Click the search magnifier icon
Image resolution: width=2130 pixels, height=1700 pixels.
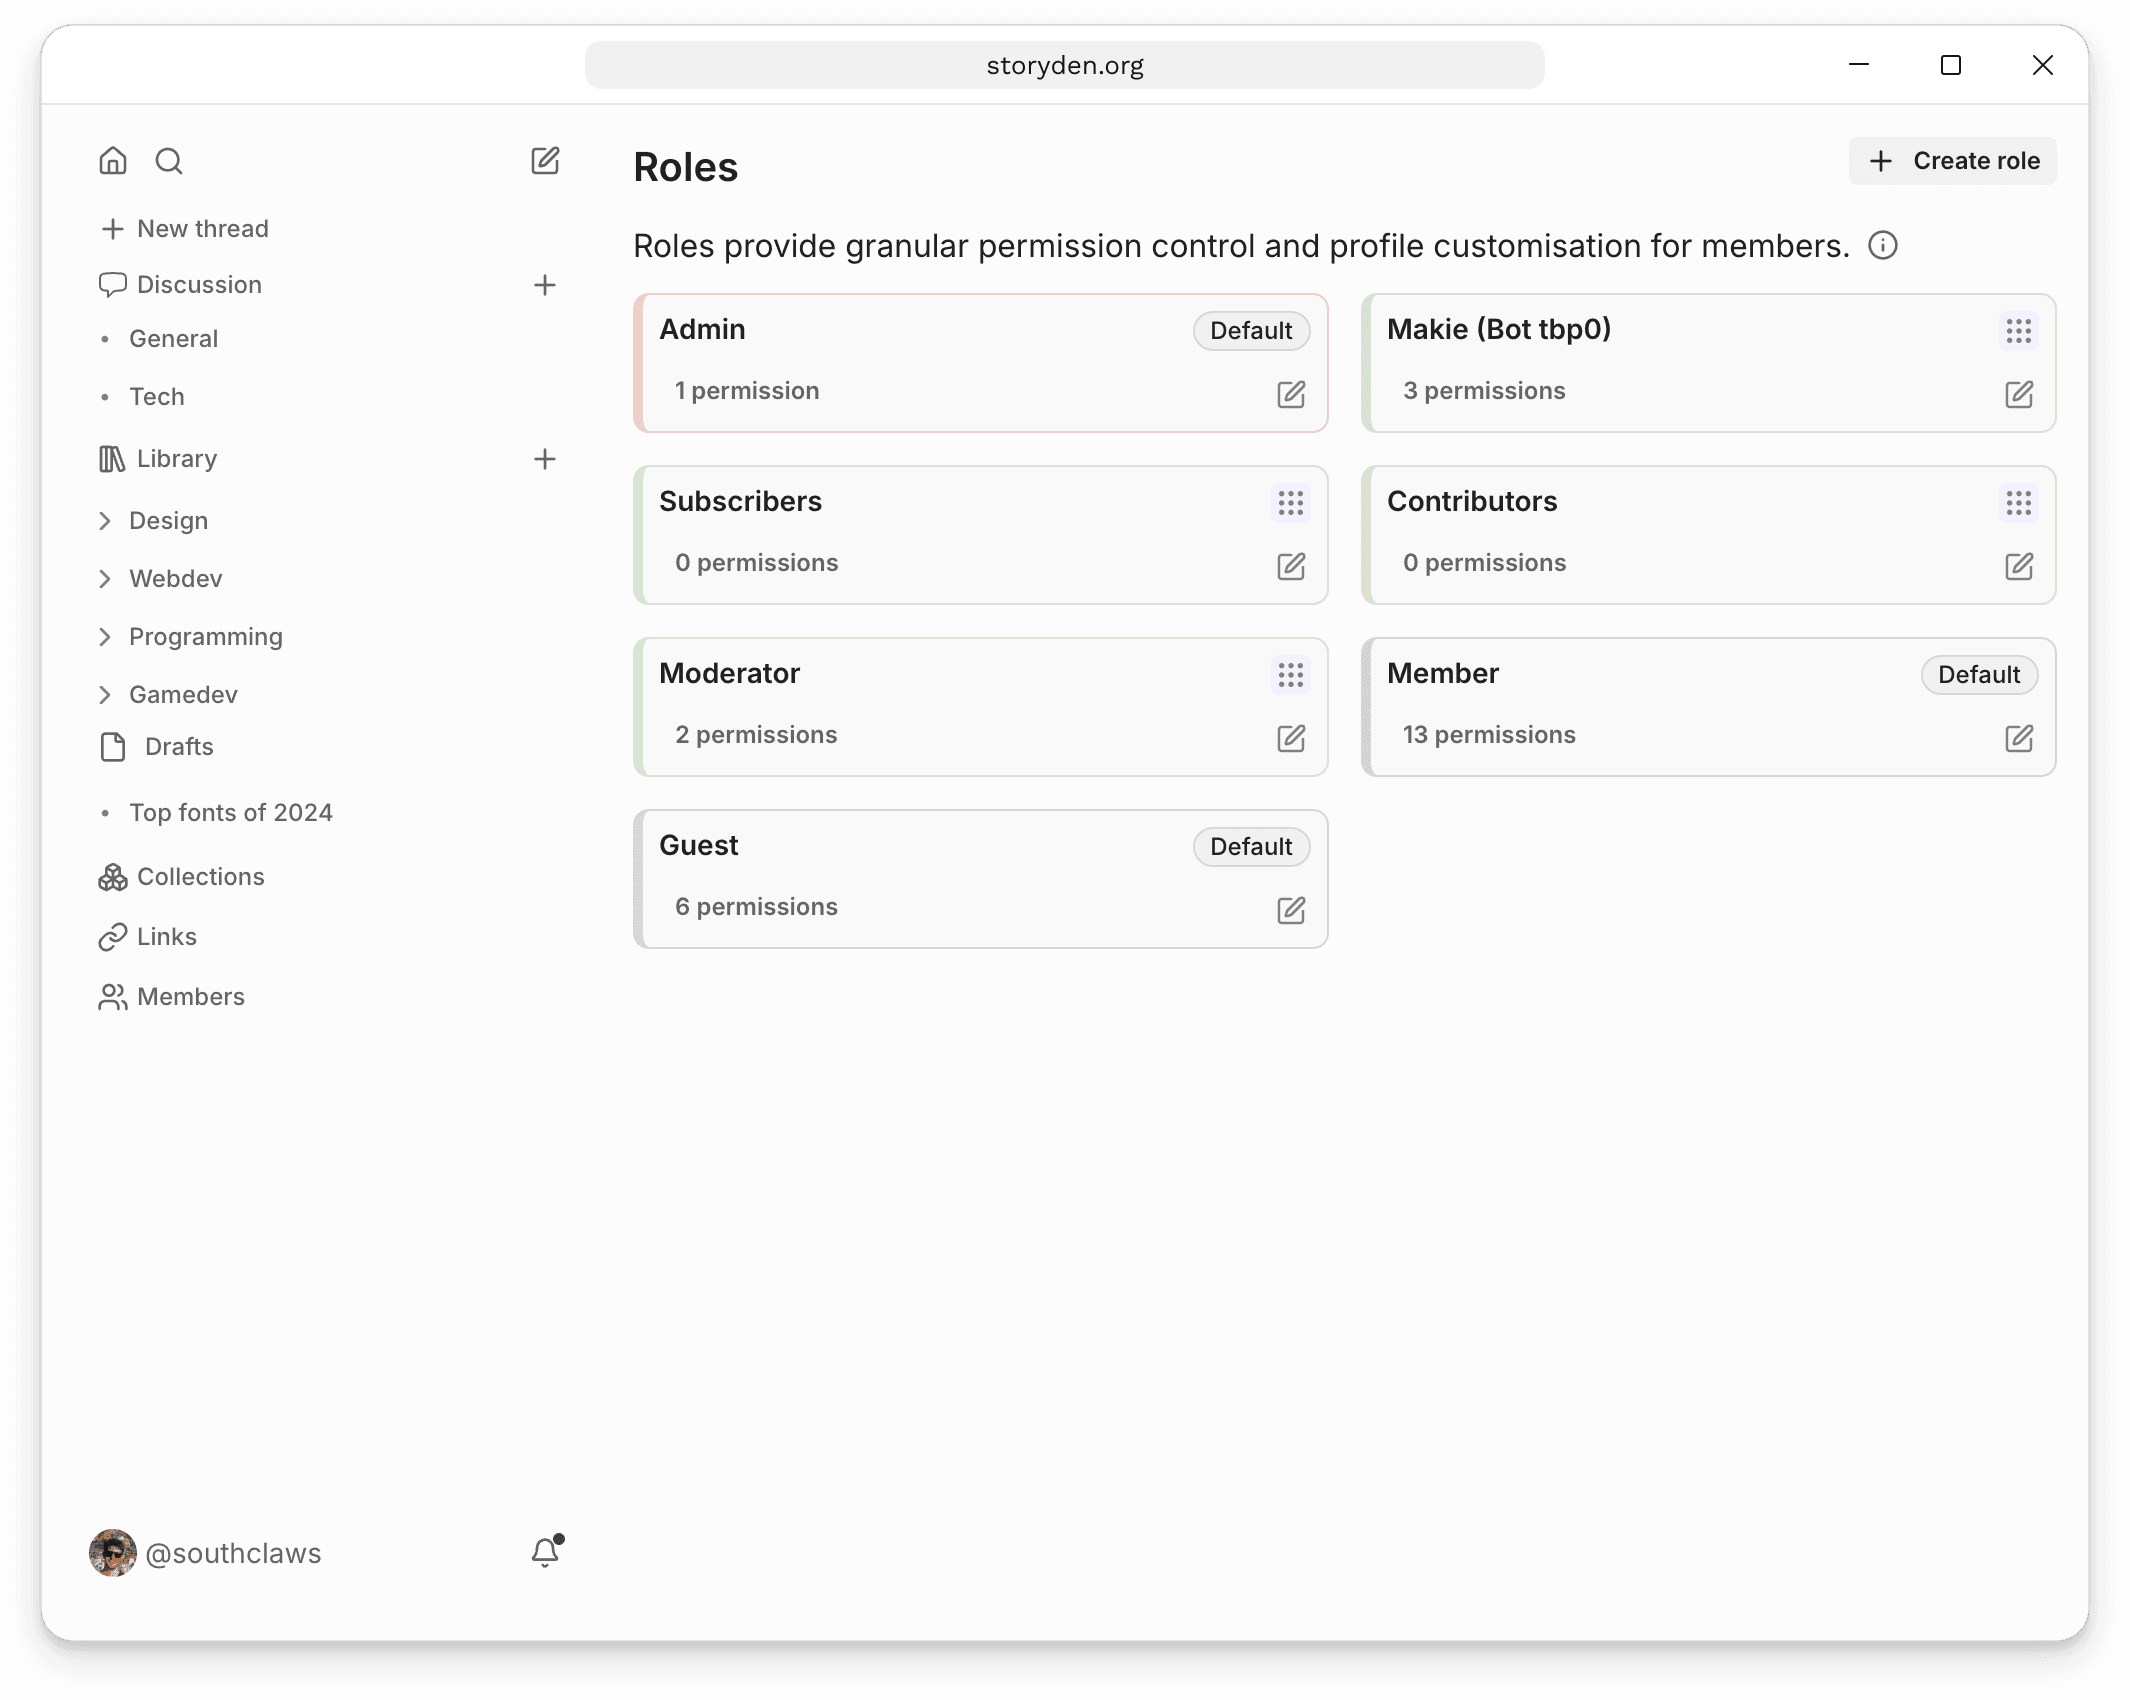click(x=169, y=161)
